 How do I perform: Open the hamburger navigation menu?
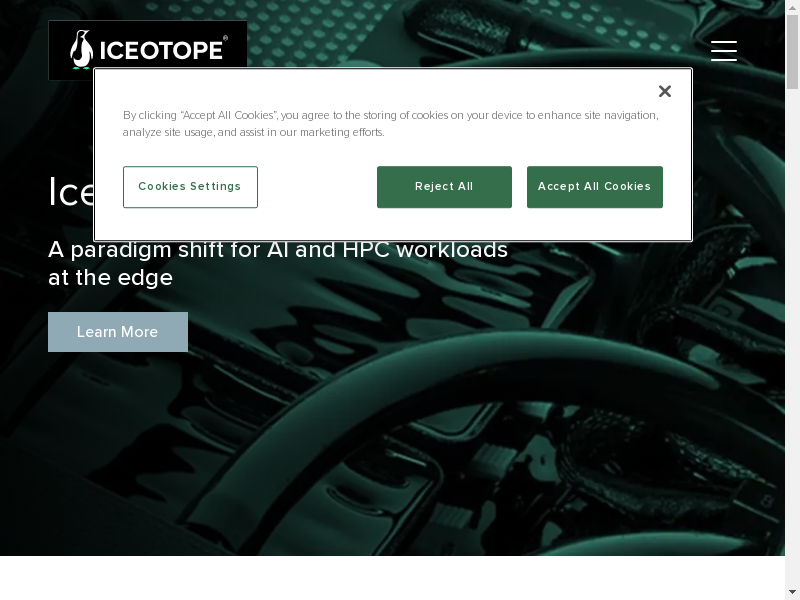click(724, 51)
